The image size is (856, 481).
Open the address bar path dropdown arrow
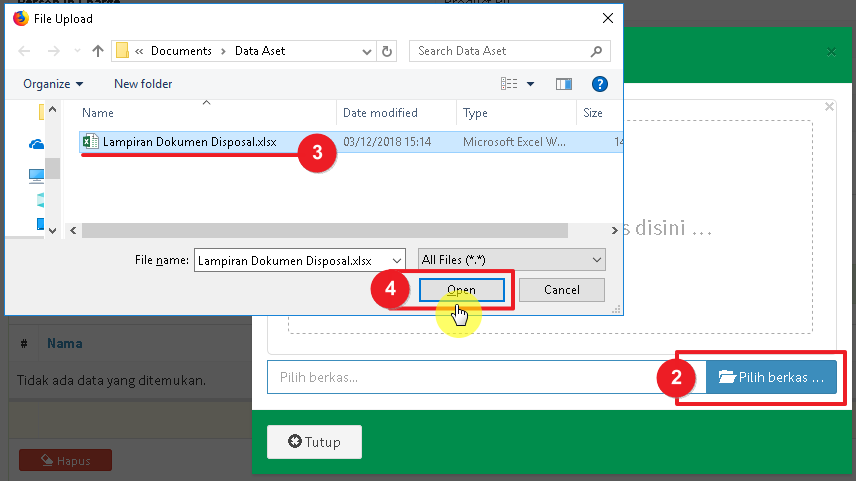click(x=366, y=51)
